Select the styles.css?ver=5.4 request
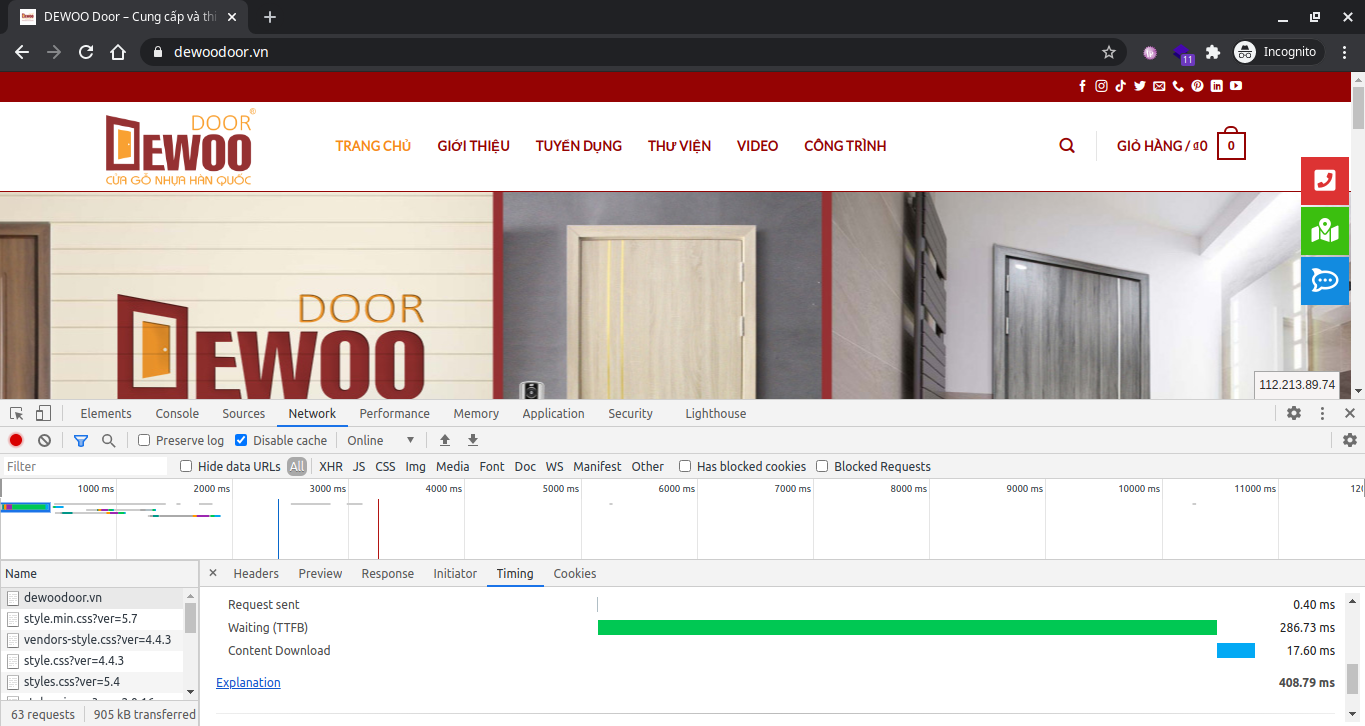The width and height of the screenshot is (1365, 726). [92, 682]
